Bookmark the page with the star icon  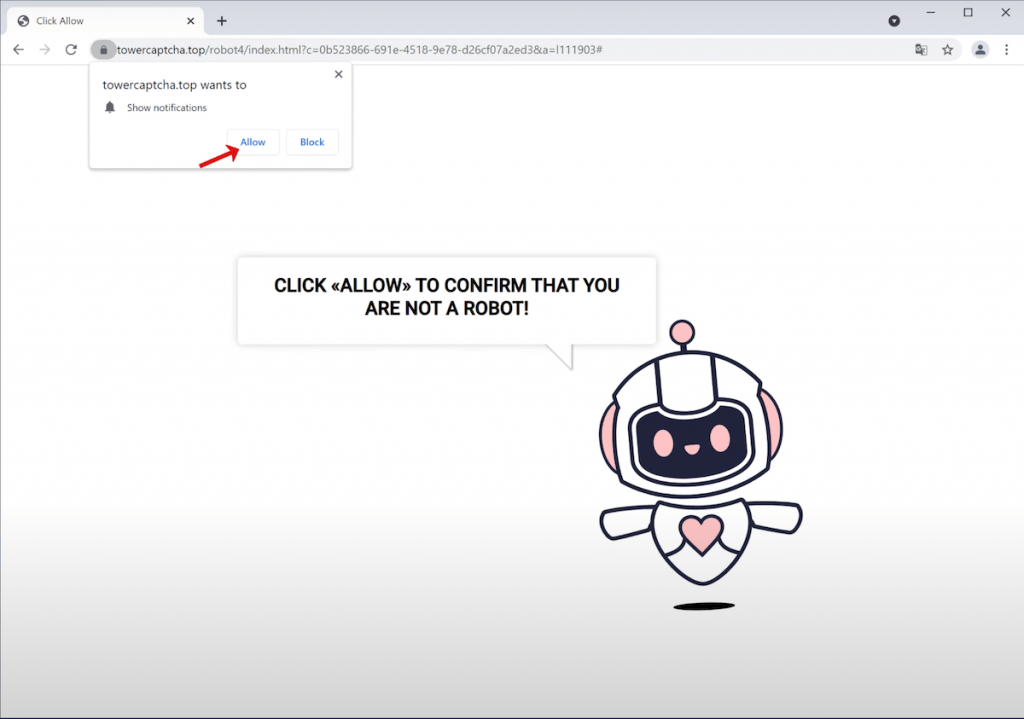point(949,48)
